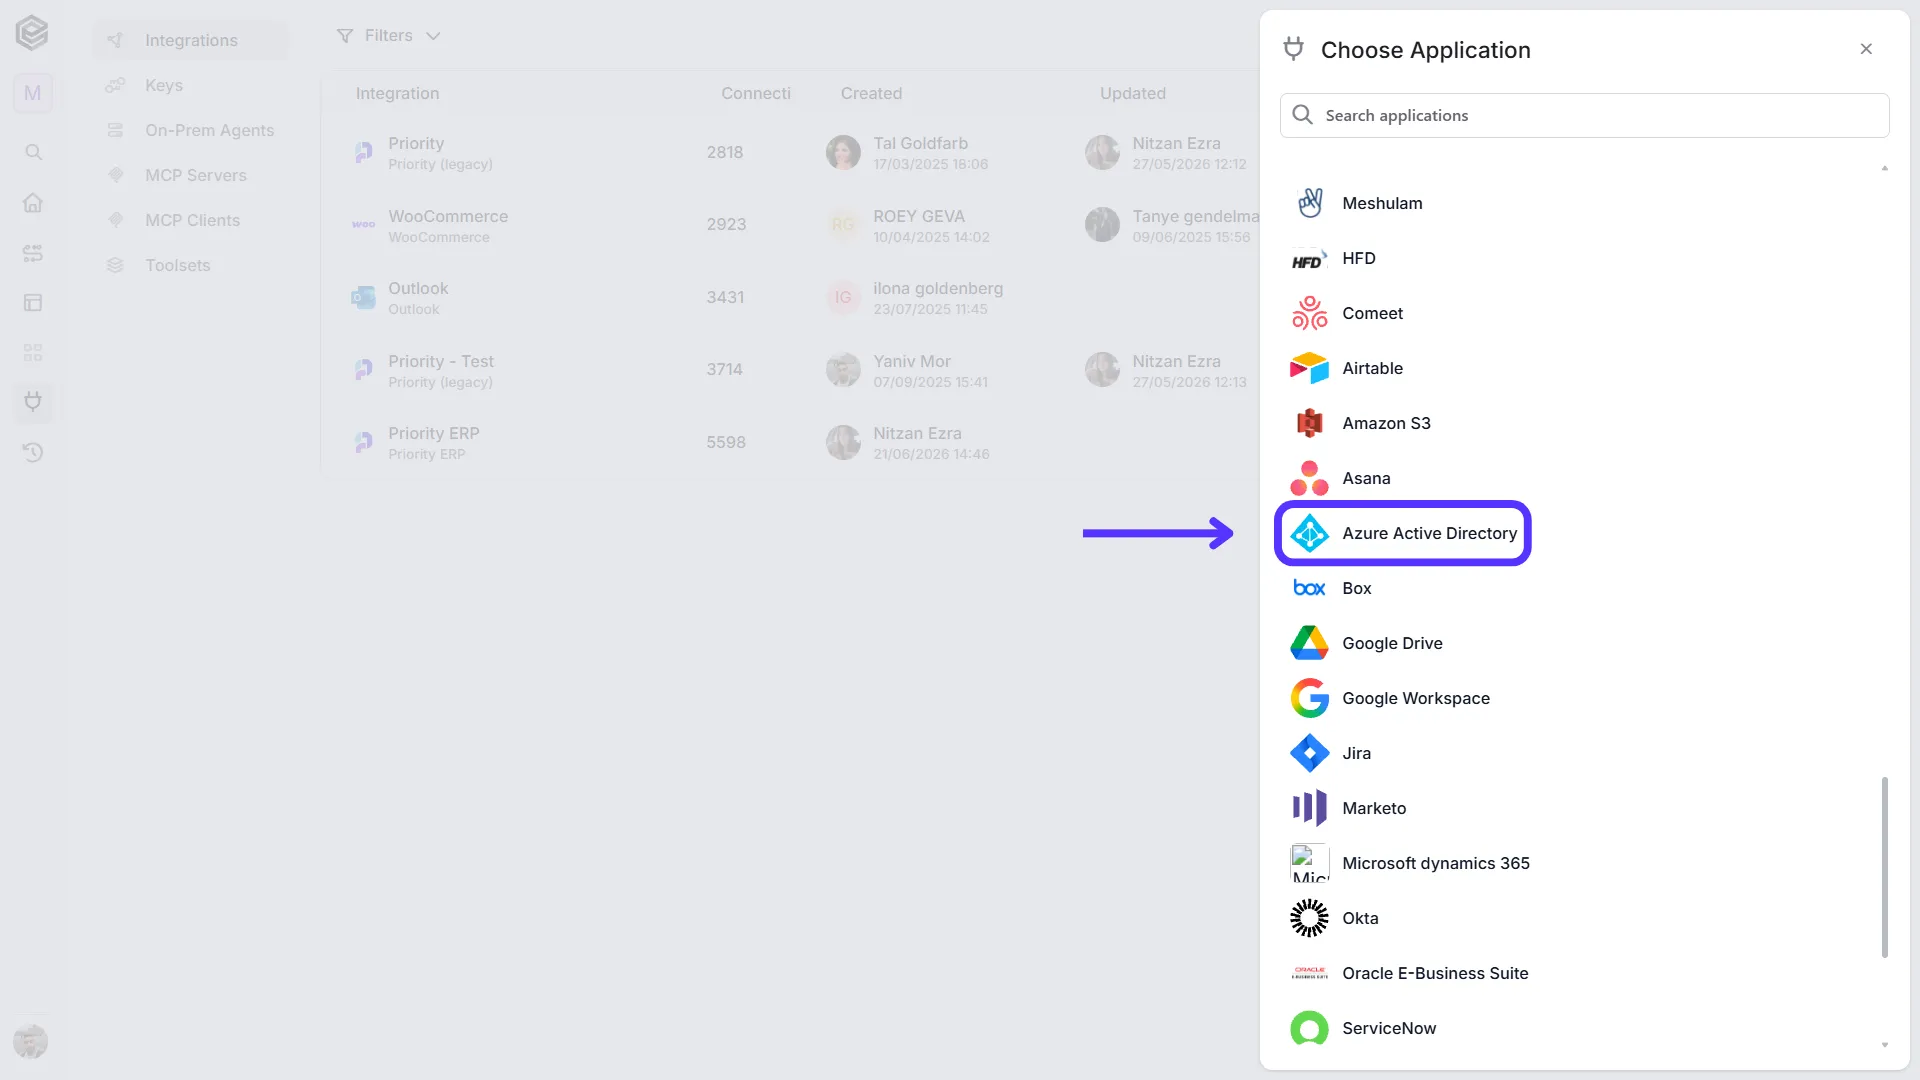This screenshot has width=1920, height=1080.
Task: Select the Jira application icon
Action: 1309,753
